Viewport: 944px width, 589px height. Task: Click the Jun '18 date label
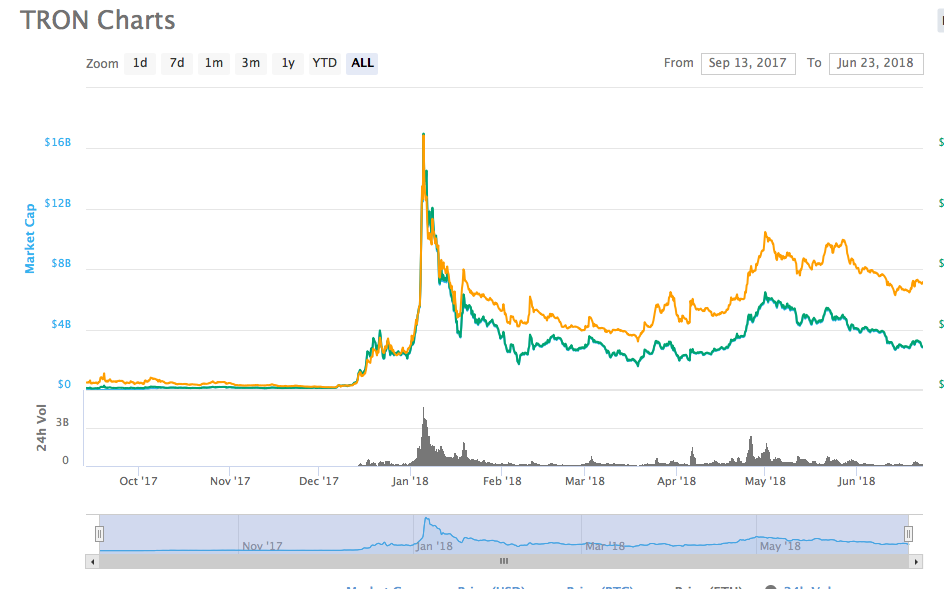click(856, 481)
